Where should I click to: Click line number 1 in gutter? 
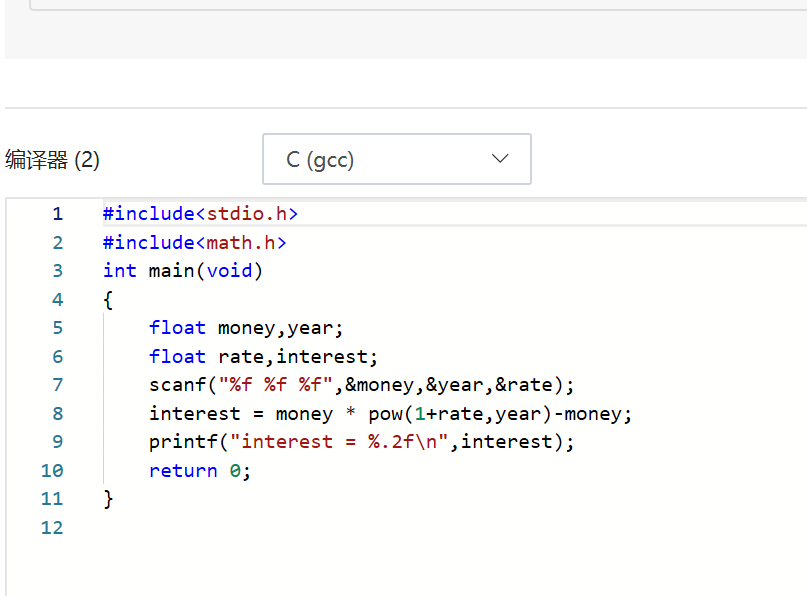click(57, 214)
